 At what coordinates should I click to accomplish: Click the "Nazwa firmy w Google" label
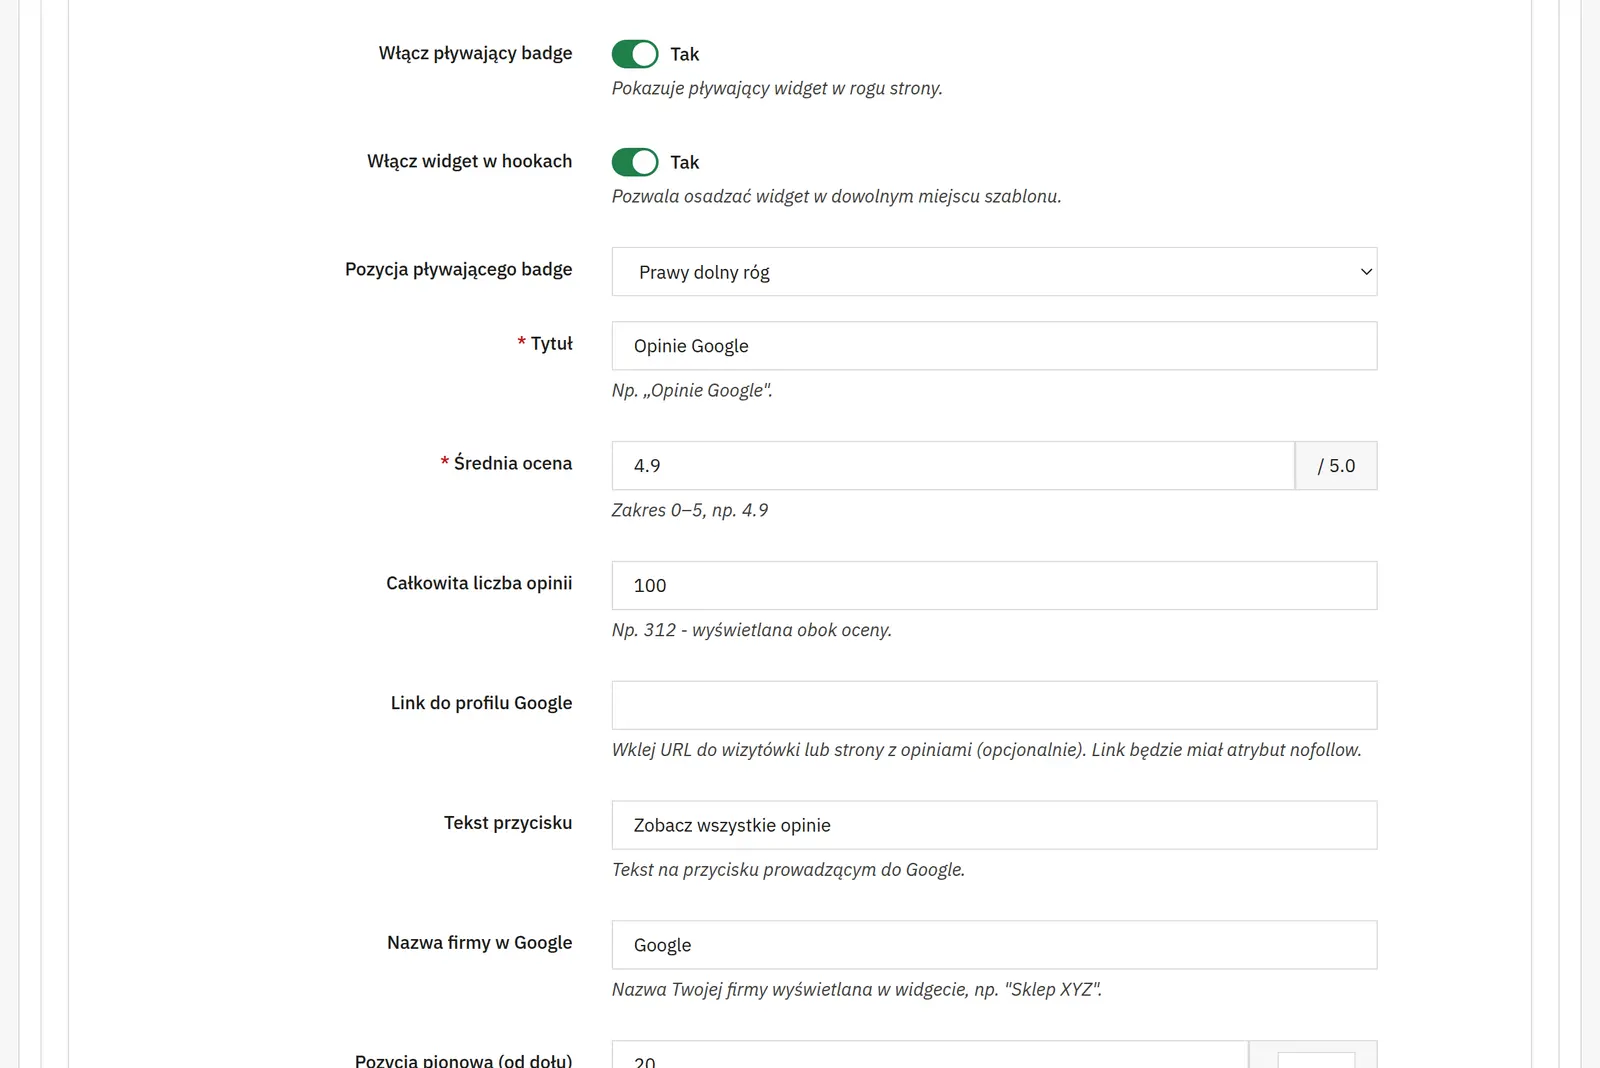tap(480, 943)
